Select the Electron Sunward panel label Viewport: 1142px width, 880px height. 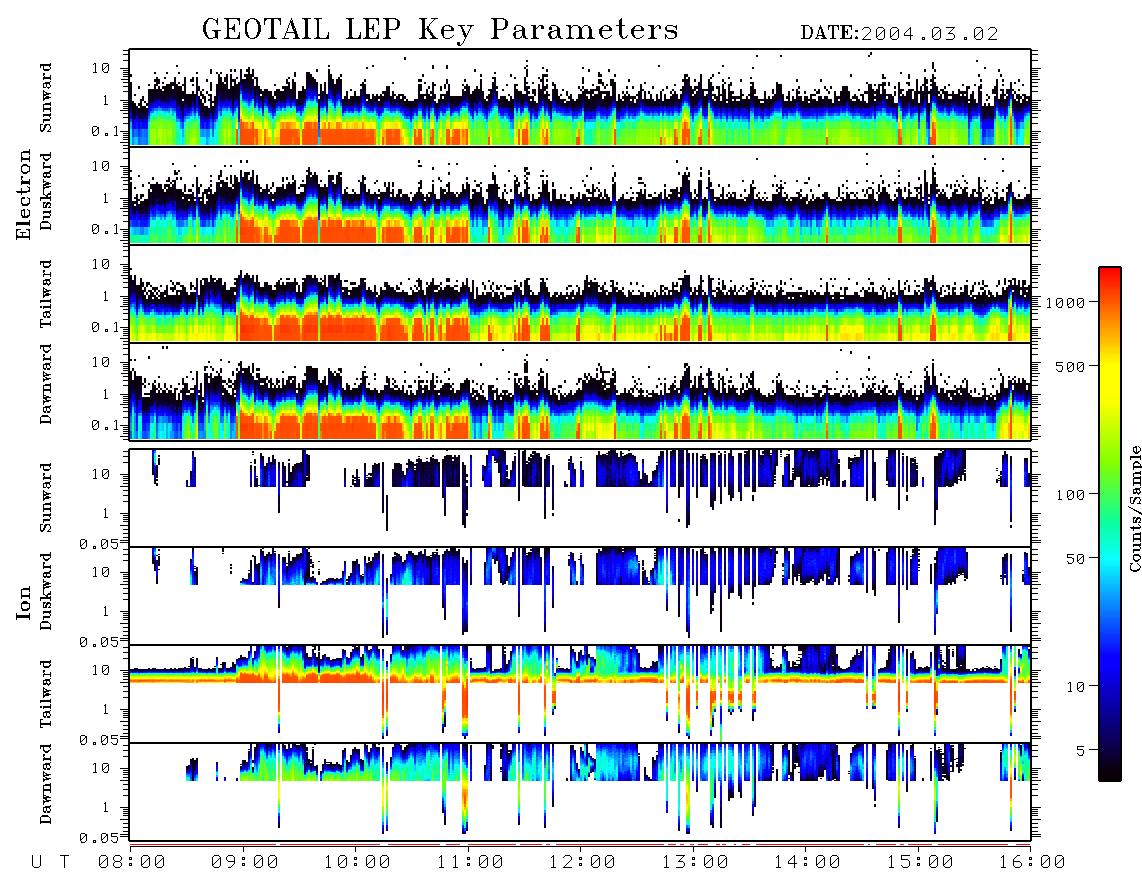click(46, 98)
